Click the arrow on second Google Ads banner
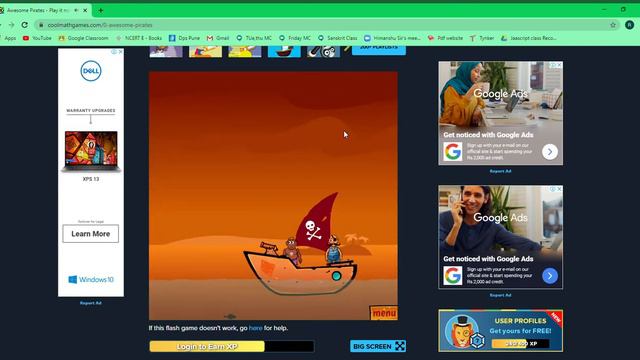This screenshot has width=640, height=360. click(550, 276)
